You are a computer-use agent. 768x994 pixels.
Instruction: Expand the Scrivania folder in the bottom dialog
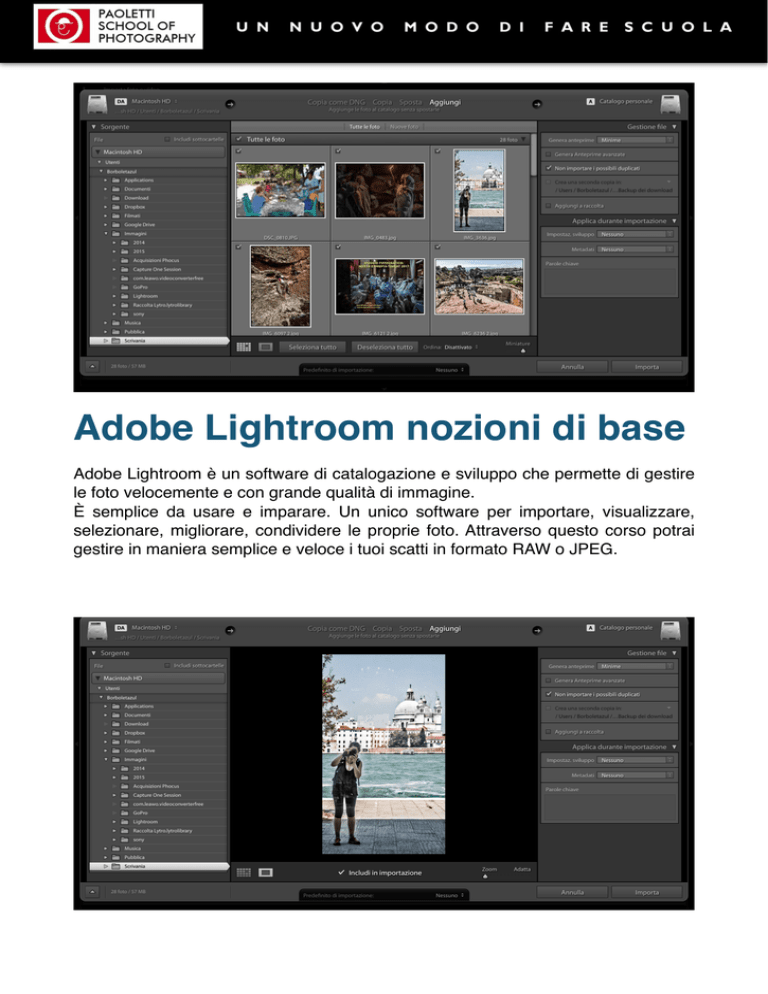point(107,866)
